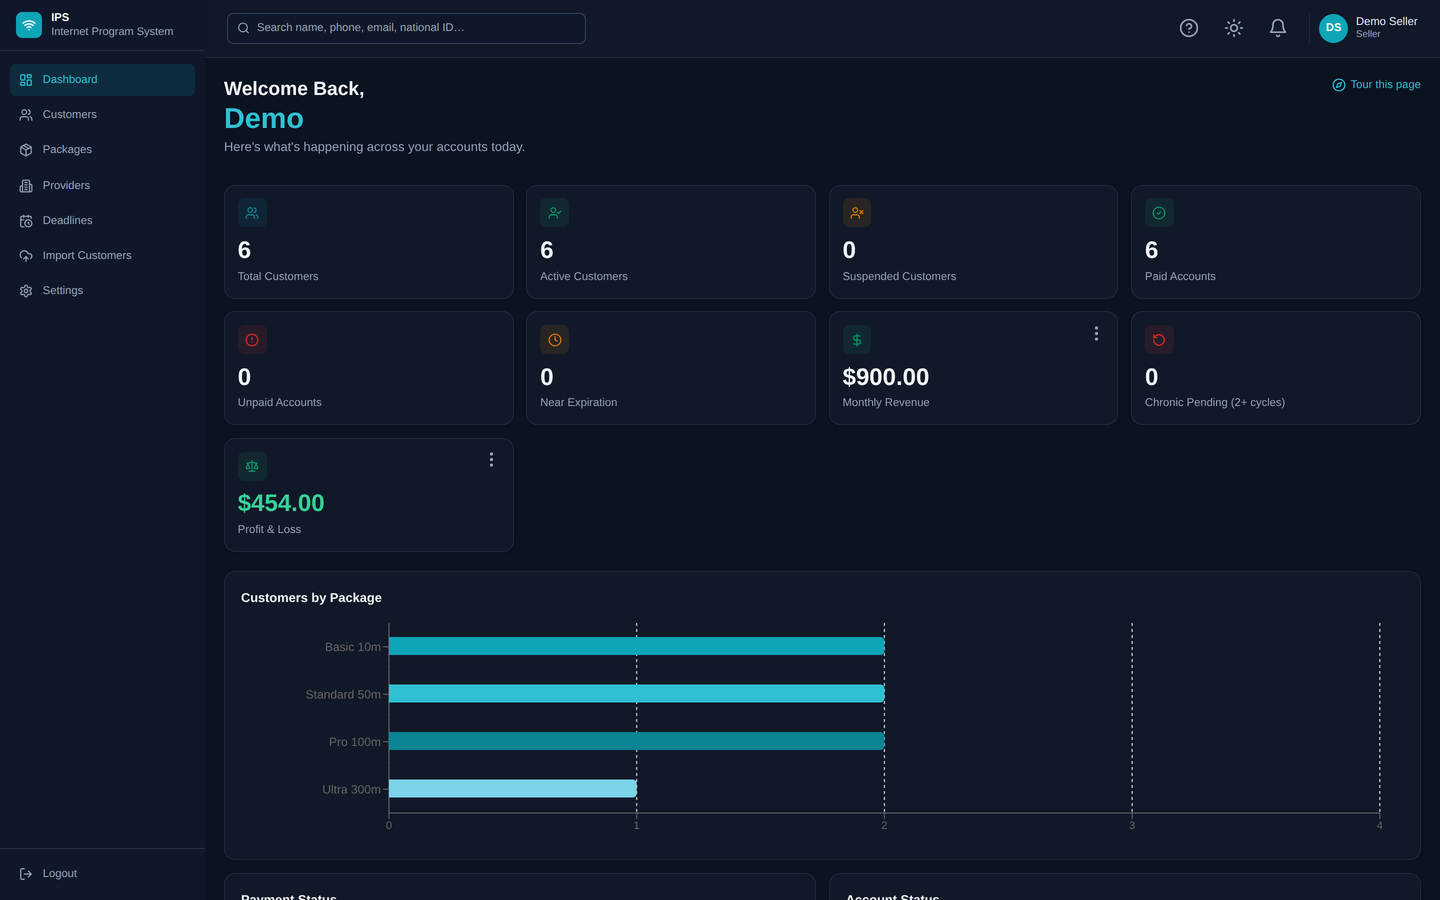Screen dimensions: 1440x900
Task: Click the Profit & Loss scale icon
Action: pyautogui.click(x=252, y=466)
